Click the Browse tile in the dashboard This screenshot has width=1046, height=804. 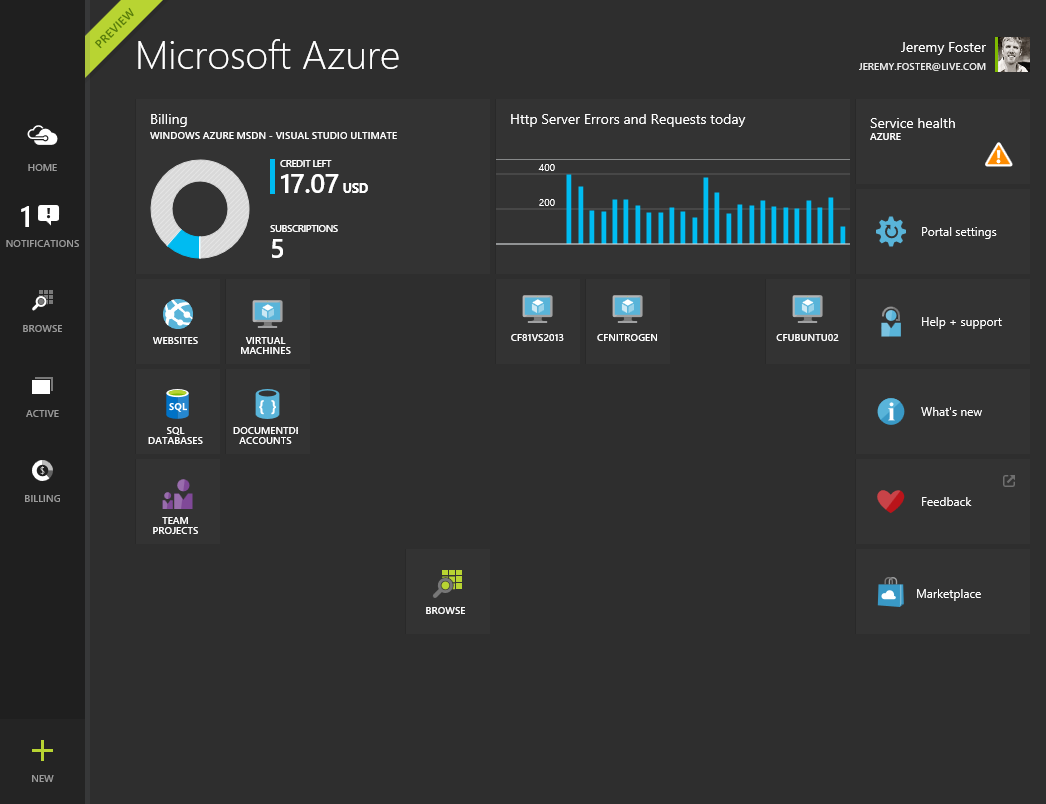pyautogui.click(x=447, y=590)
